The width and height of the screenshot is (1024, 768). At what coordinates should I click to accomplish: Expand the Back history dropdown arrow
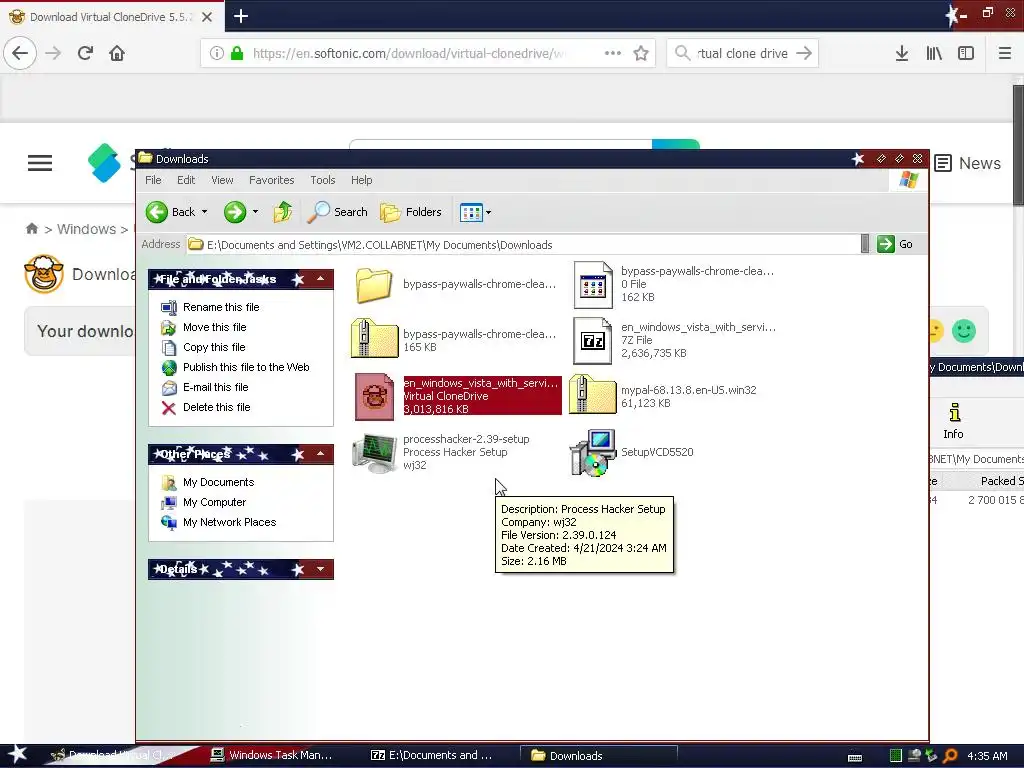click(x=204, y=212)
